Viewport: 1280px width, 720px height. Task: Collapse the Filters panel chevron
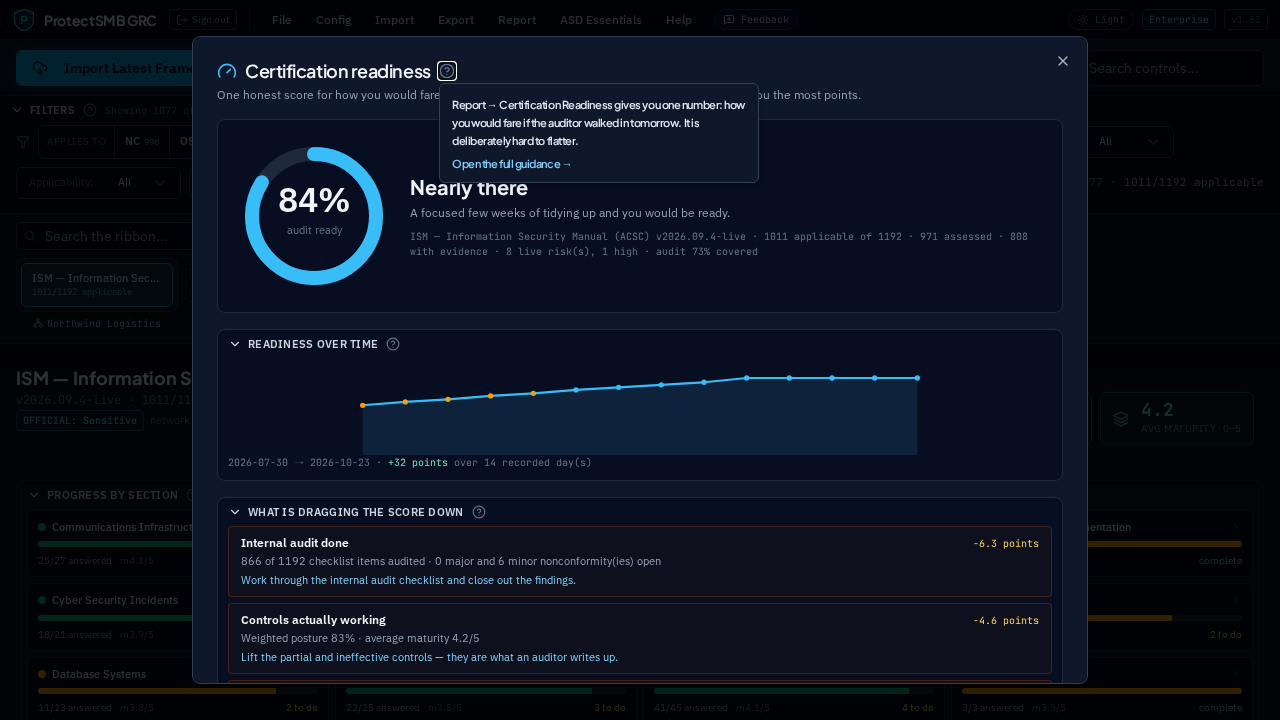click(17, 110)
